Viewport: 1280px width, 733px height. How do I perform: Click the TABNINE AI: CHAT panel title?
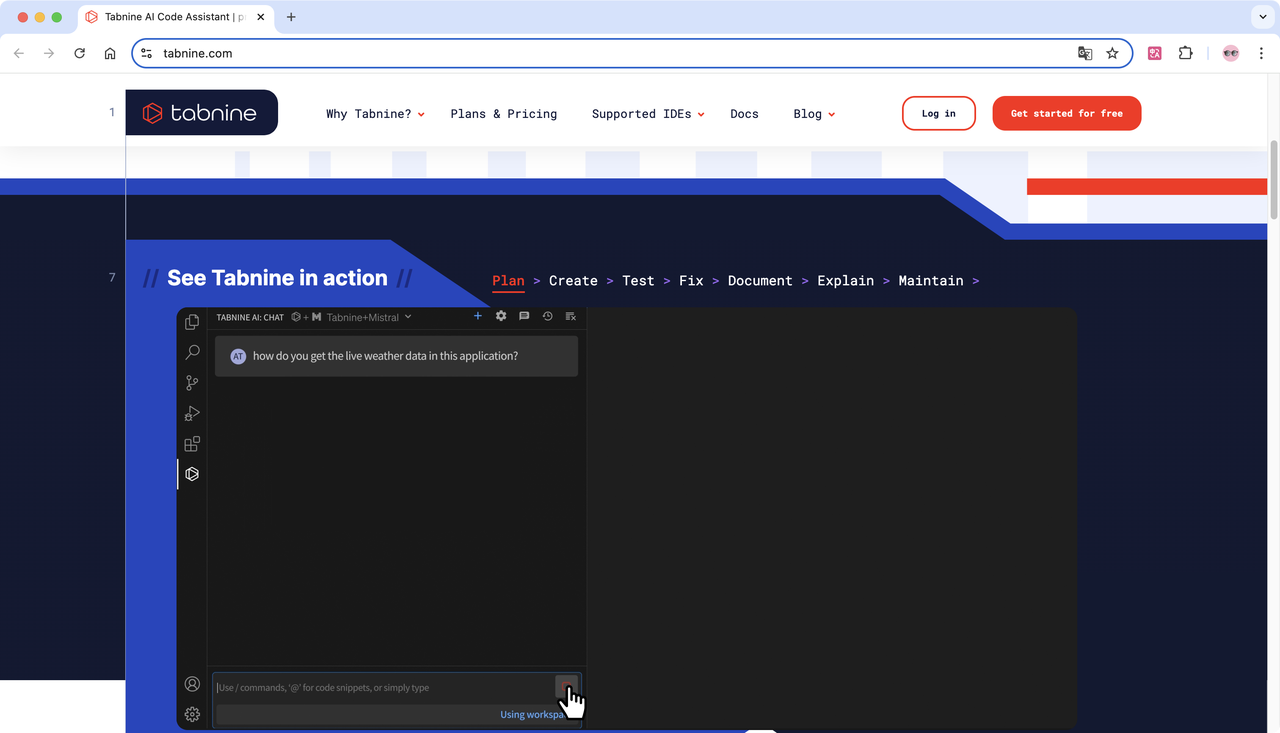click(250, 317)
